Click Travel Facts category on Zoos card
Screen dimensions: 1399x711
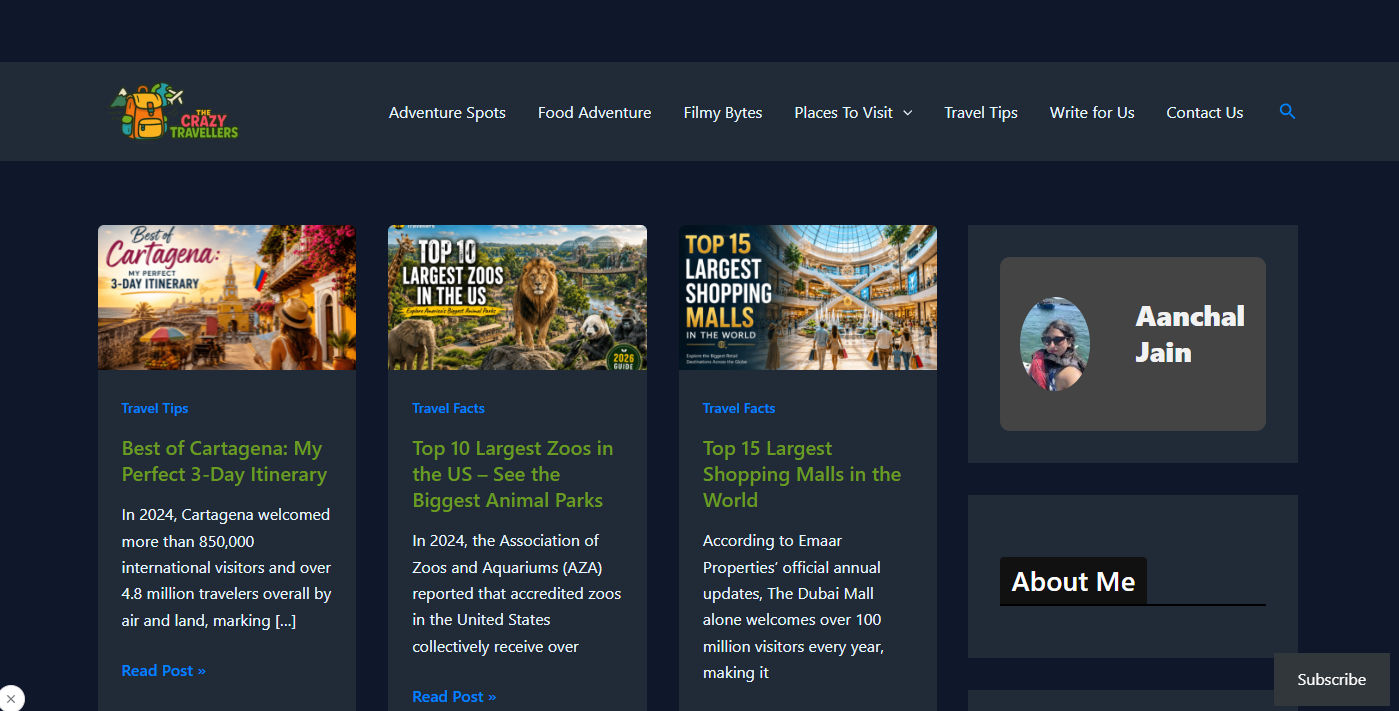pyautogui.click(x=448, y=408)
